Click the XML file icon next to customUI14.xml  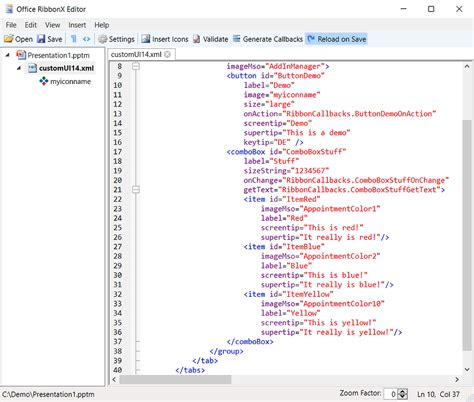tap(32, 68)
